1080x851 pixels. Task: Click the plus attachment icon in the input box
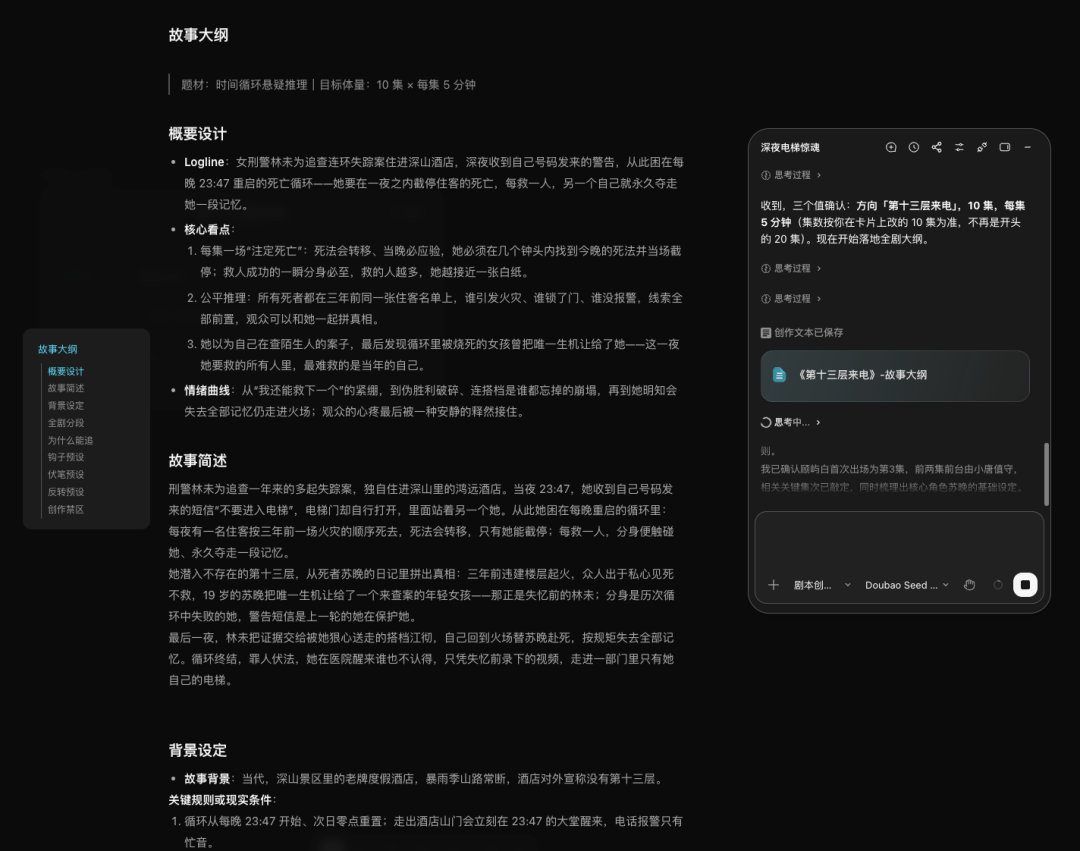click(773, 585)
